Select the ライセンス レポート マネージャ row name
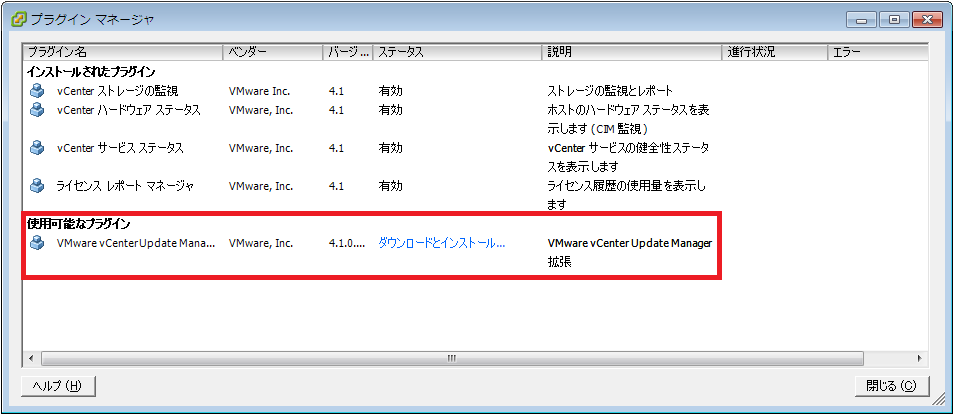 point(125,186)
